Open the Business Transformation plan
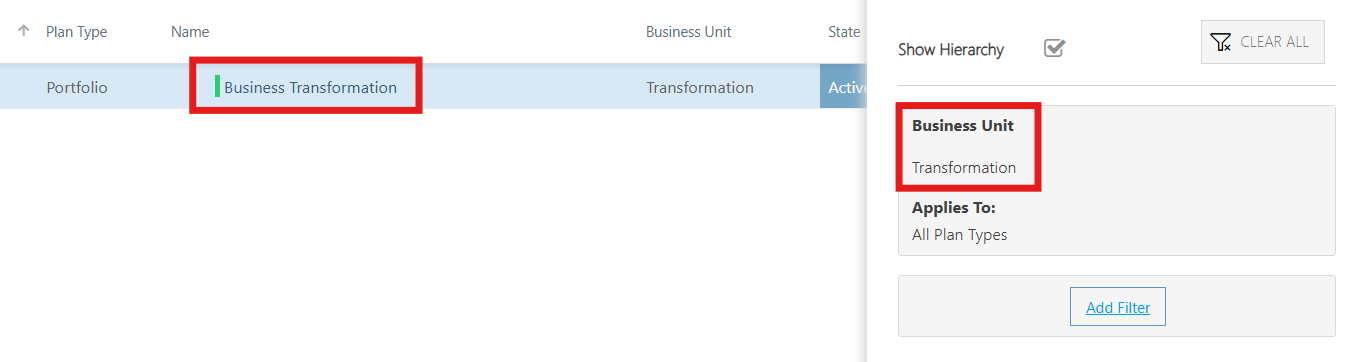Image resolution: width=1360 pixels, height=362 pixels. (x=310, y=87)
